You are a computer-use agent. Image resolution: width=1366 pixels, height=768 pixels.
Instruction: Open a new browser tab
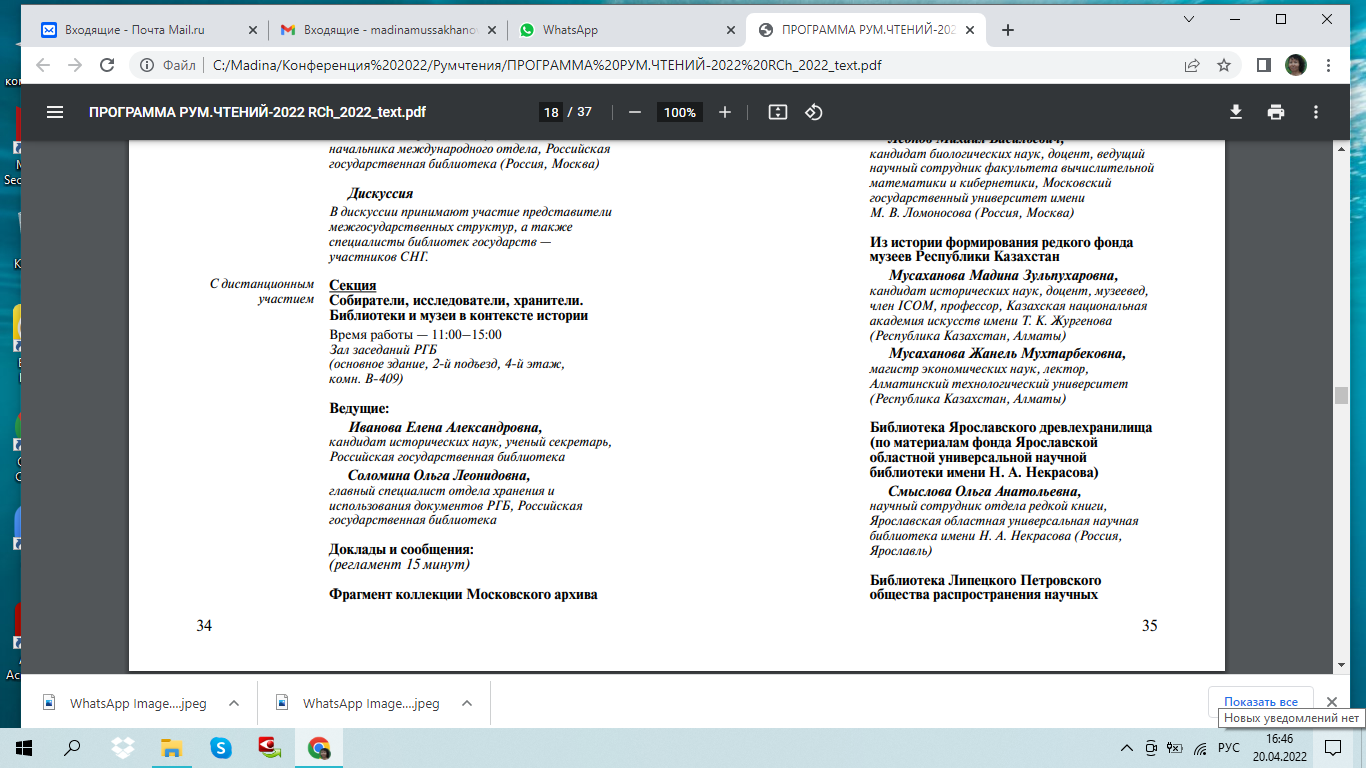(x=1008, y=30)
